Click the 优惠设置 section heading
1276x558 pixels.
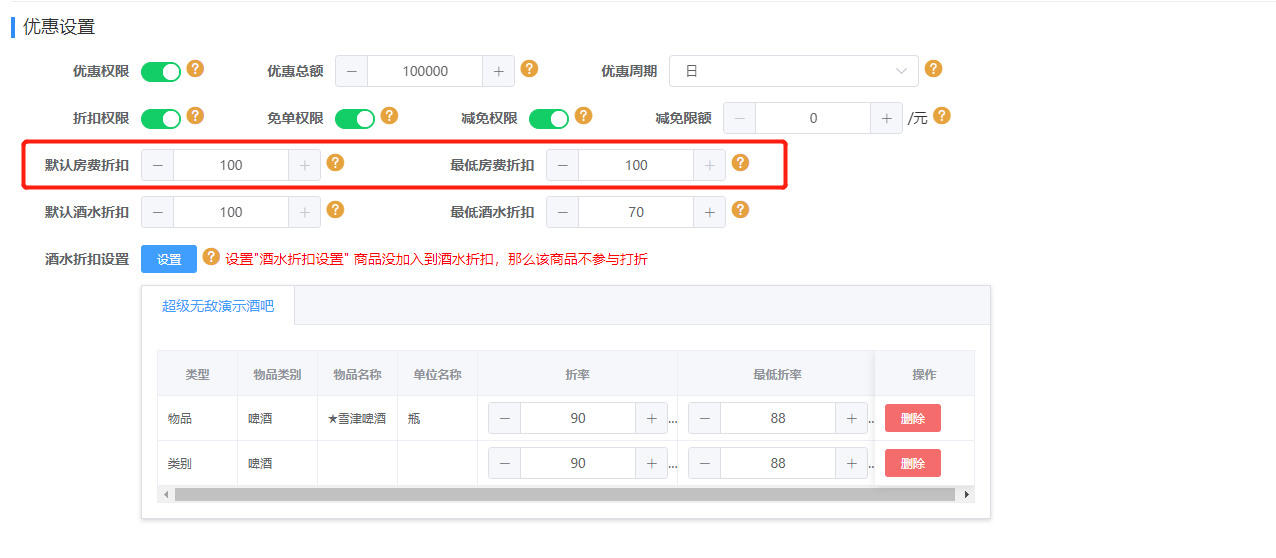pos(59,27)
